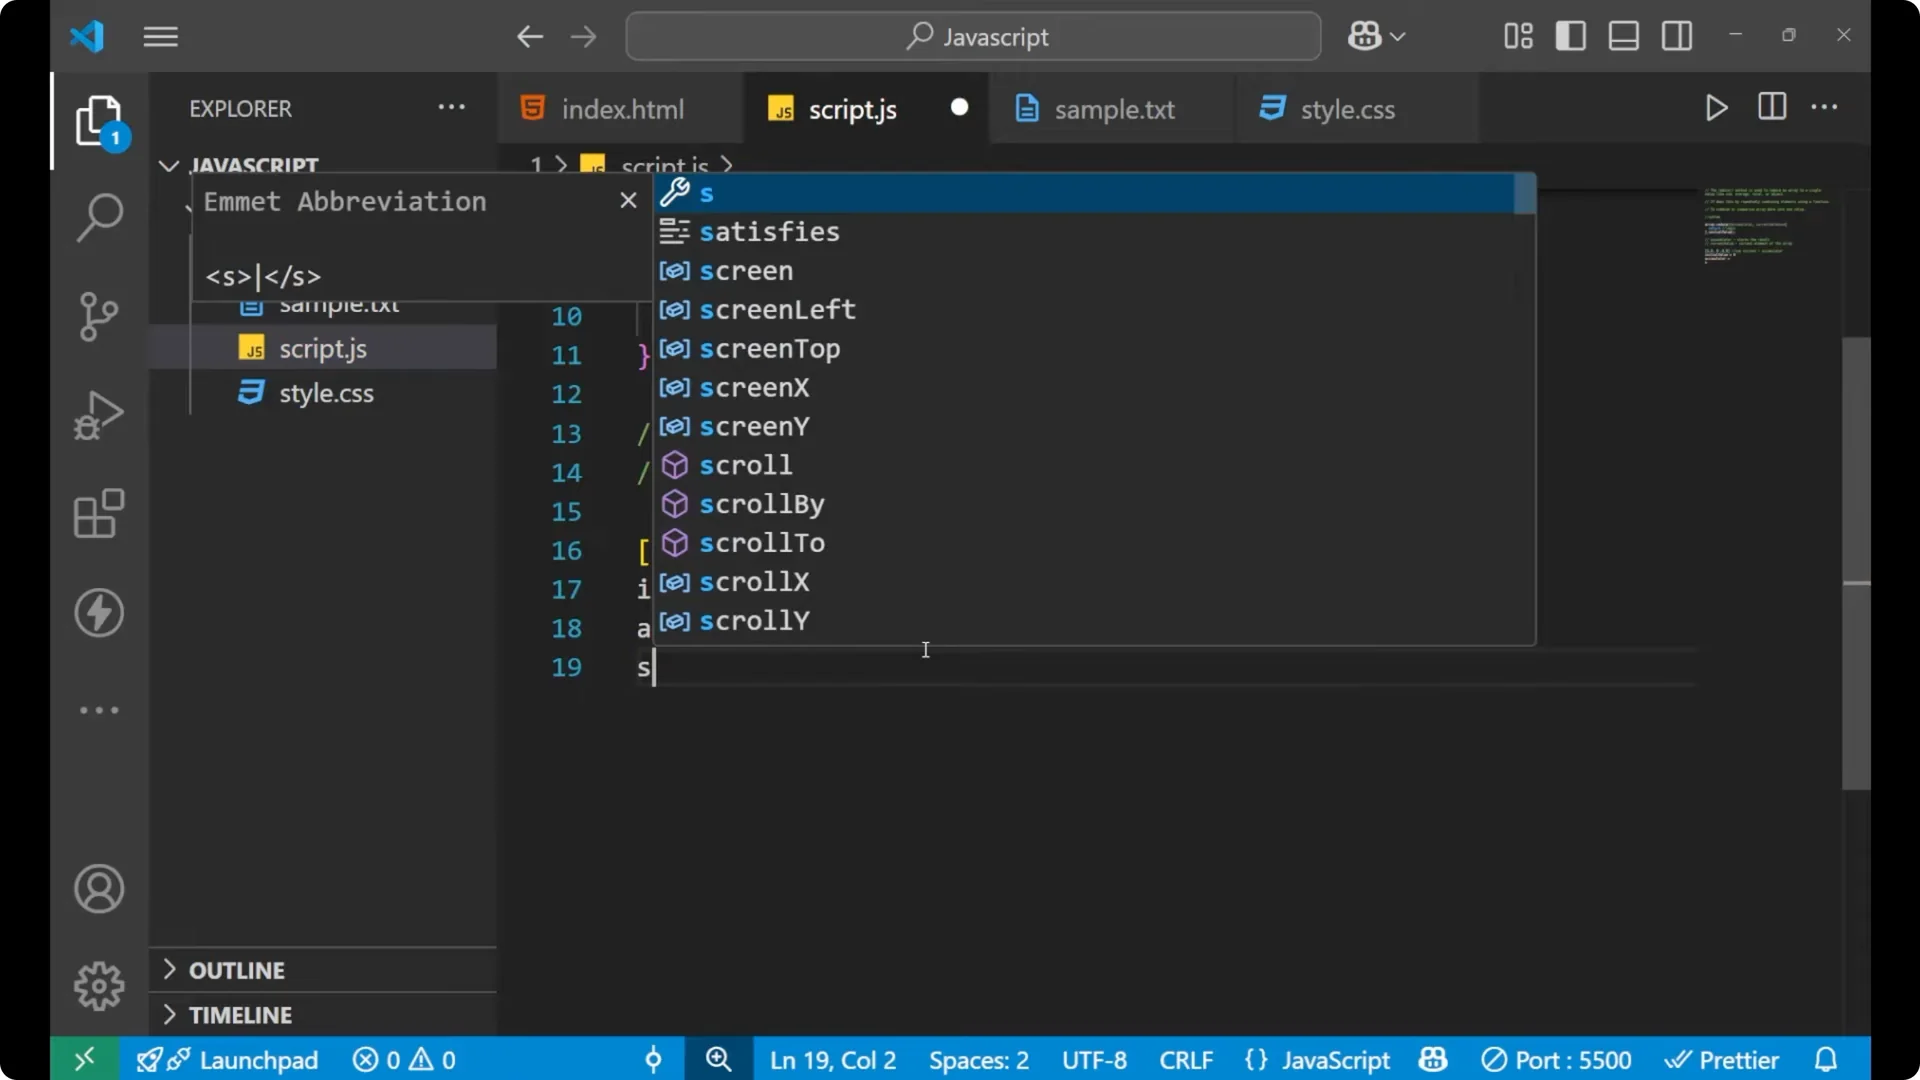Open the notifications bell in status bar

1826,1059
